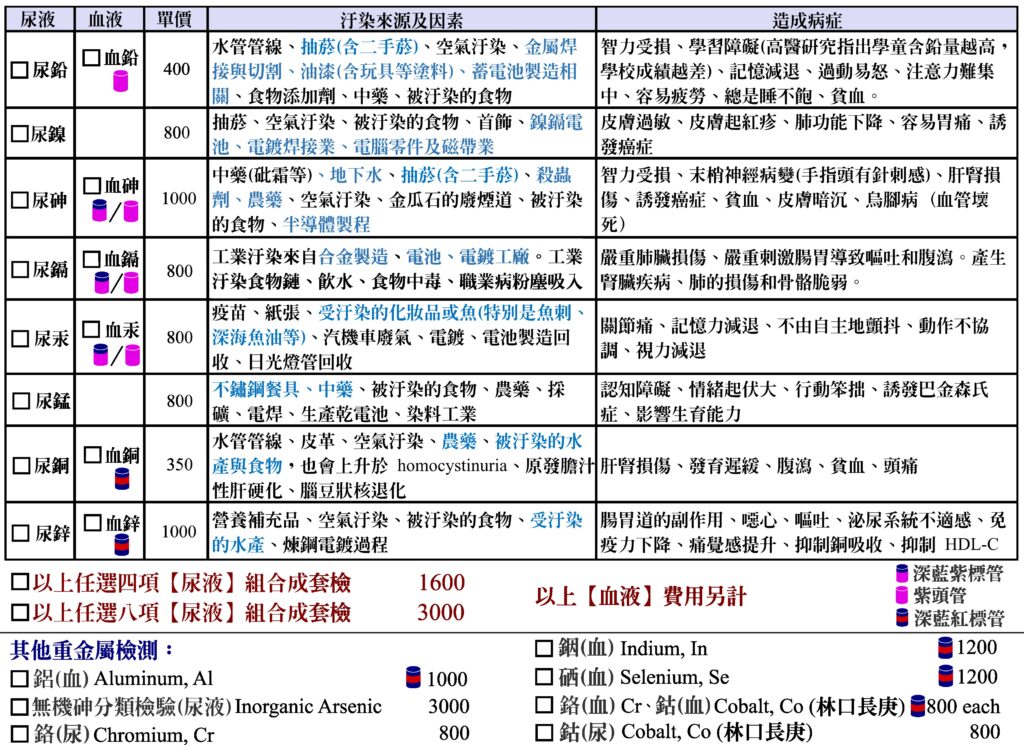Click the 造成病症 column header
The height and width of the screenshot is (745, 1024).
[x=807, y=20]
